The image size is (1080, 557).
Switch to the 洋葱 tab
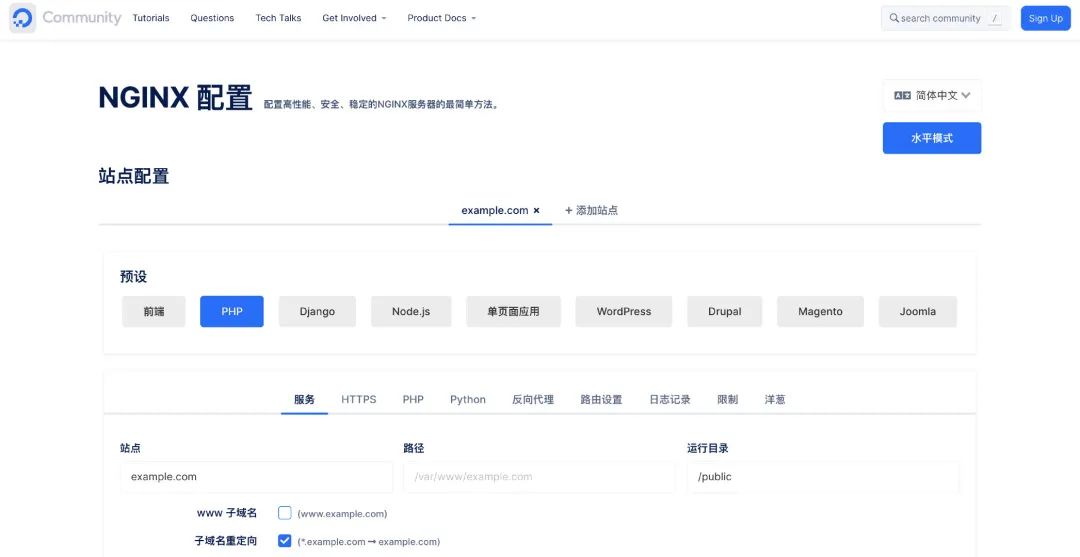(775, 399)
